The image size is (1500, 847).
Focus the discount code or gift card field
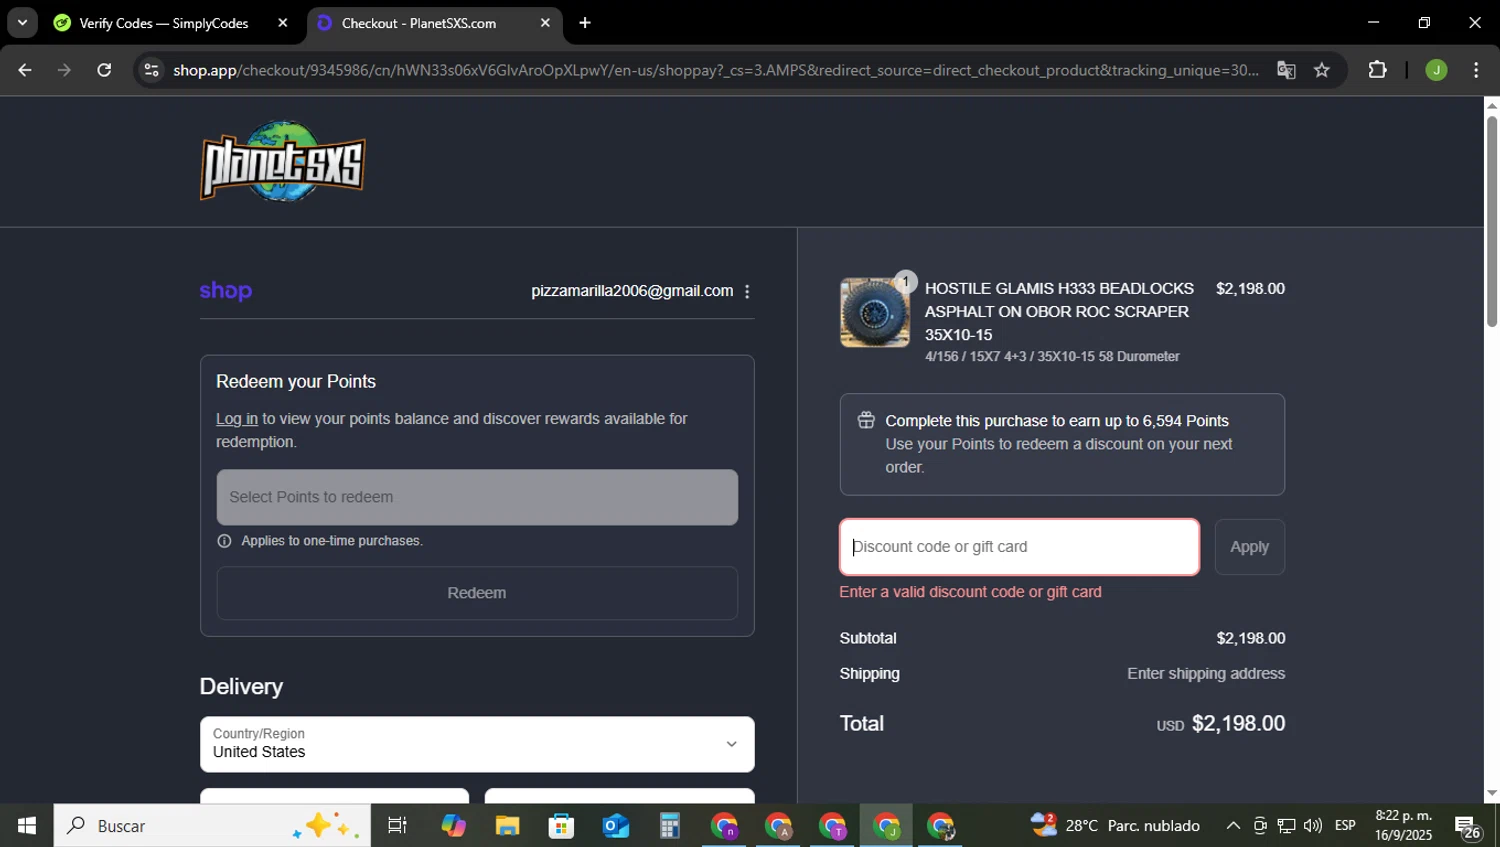click(1019, 547)
